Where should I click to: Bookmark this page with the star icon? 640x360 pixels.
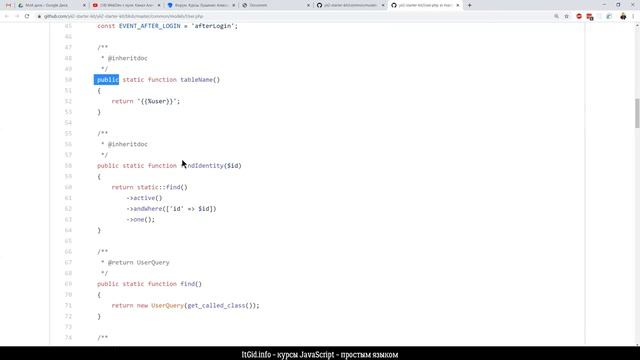pyautogui.click(x=567, y=16)
